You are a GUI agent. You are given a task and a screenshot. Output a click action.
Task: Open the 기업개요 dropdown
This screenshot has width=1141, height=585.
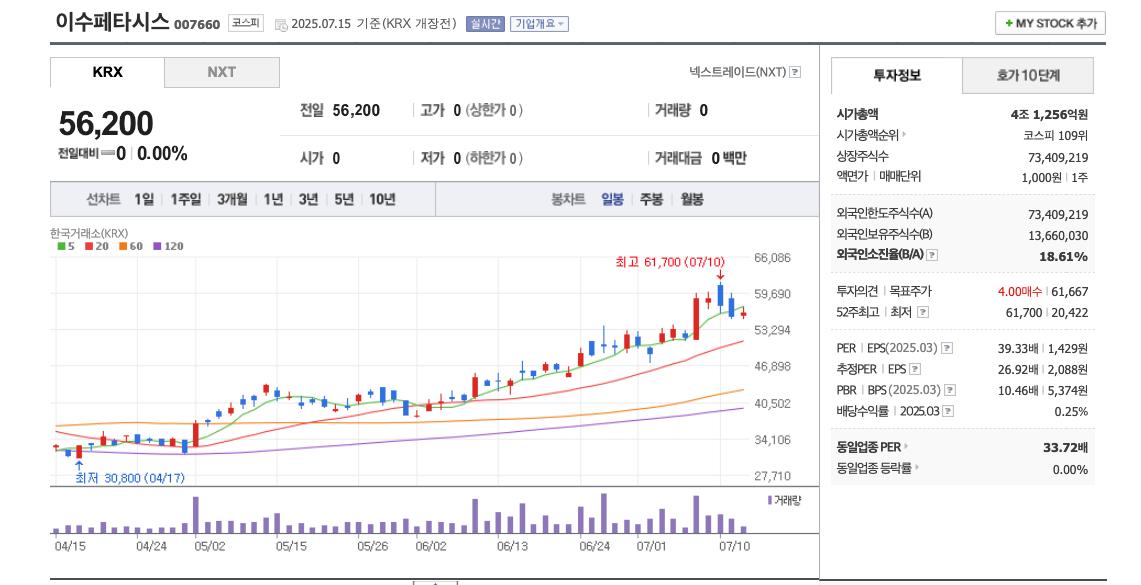(x=539, y=24)
